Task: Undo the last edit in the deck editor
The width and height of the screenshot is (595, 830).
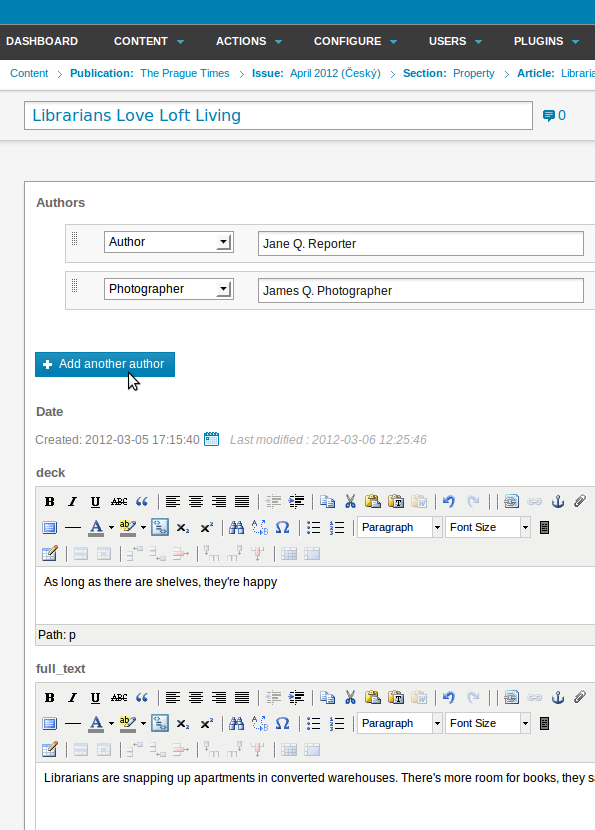Action: (449, 501)
